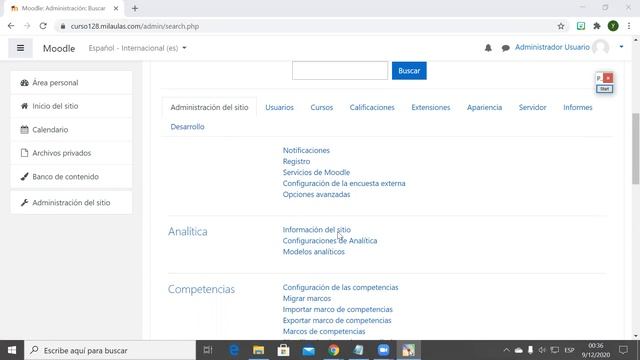Open a new browser tab
This screenshot has width=640, height=360.
135,9
